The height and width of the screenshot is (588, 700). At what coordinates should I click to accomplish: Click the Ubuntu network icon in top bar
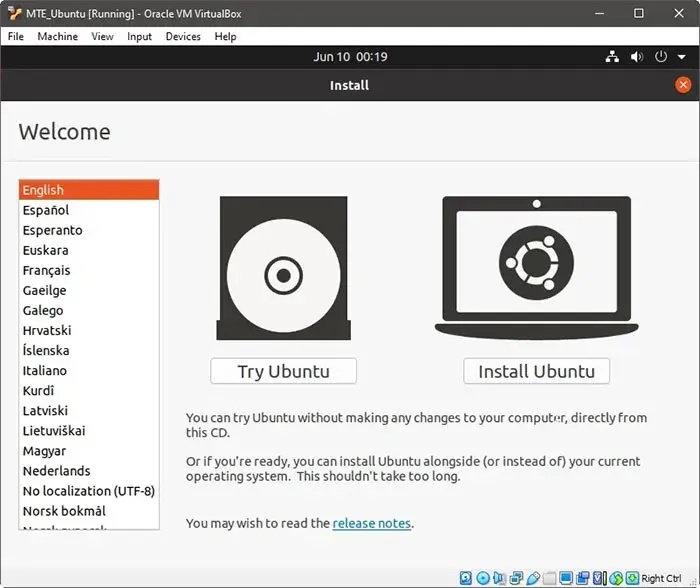pyautogui.click(x=612, y=57)
